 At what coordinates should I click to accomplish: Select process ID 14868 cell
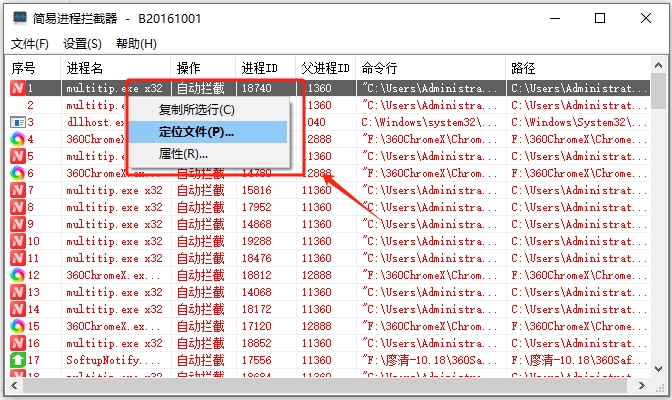pyautogui.click(x=256, y=224)
